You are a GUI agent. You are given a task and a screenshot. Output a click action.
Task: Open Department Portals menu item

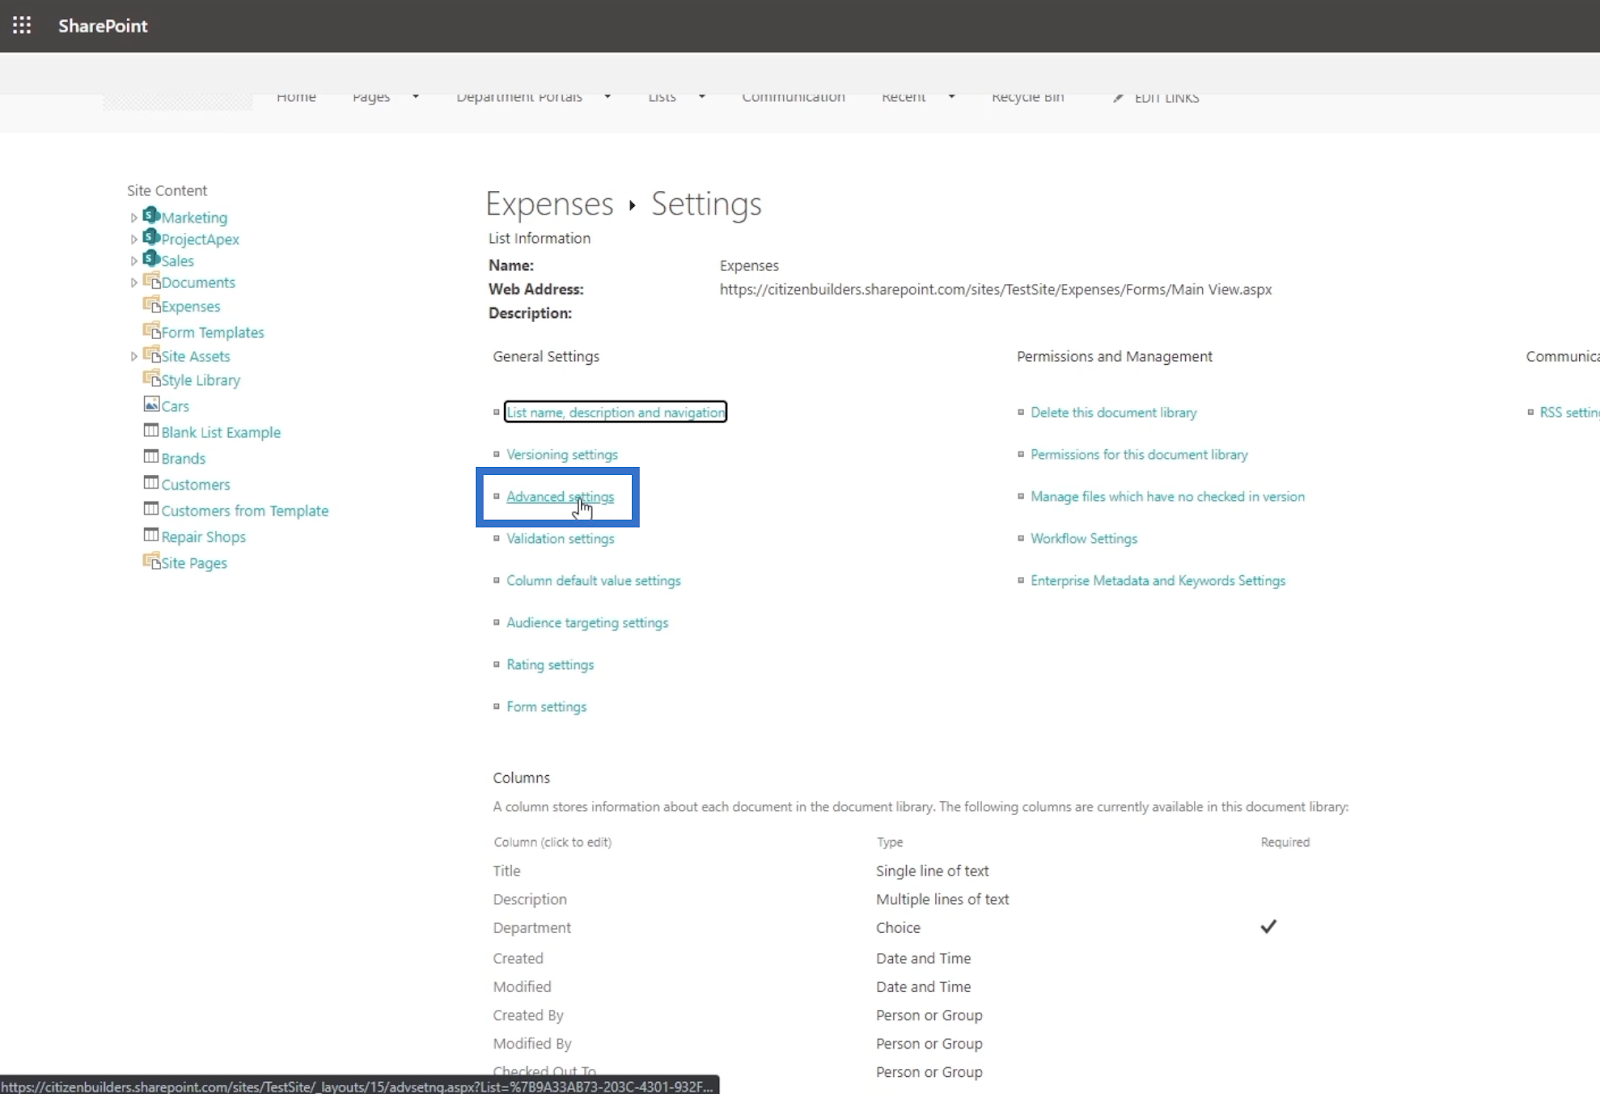[519, 98]
